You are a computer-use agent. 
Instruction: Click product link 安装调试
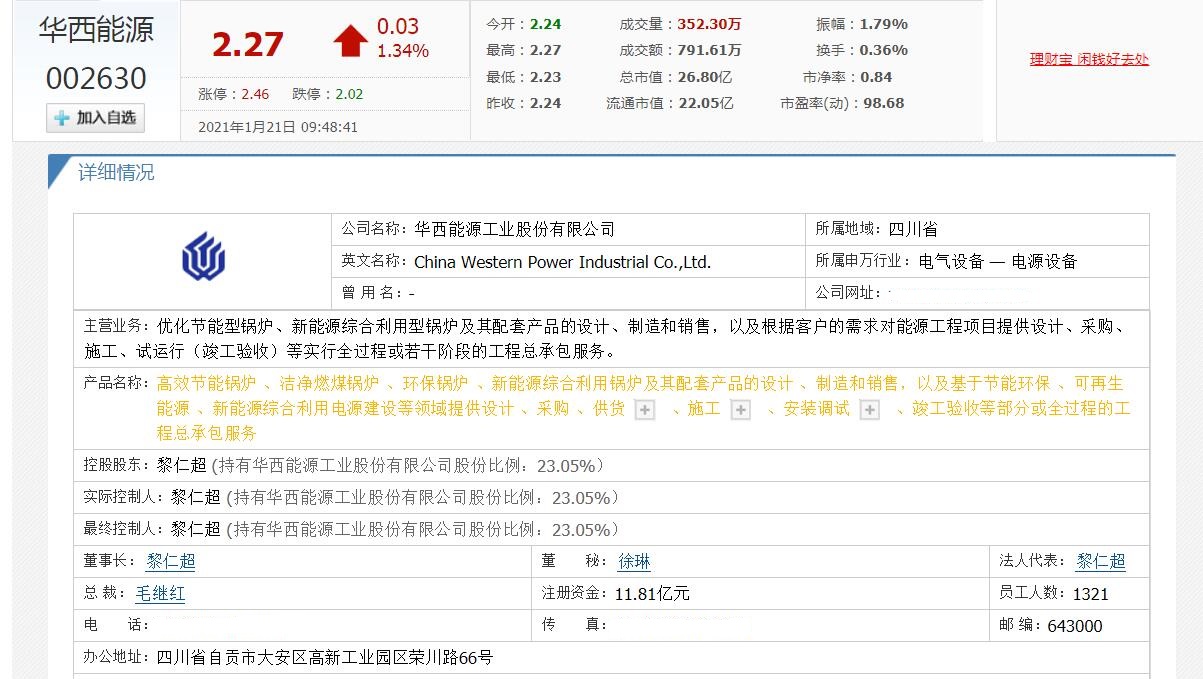click(816, 408)
